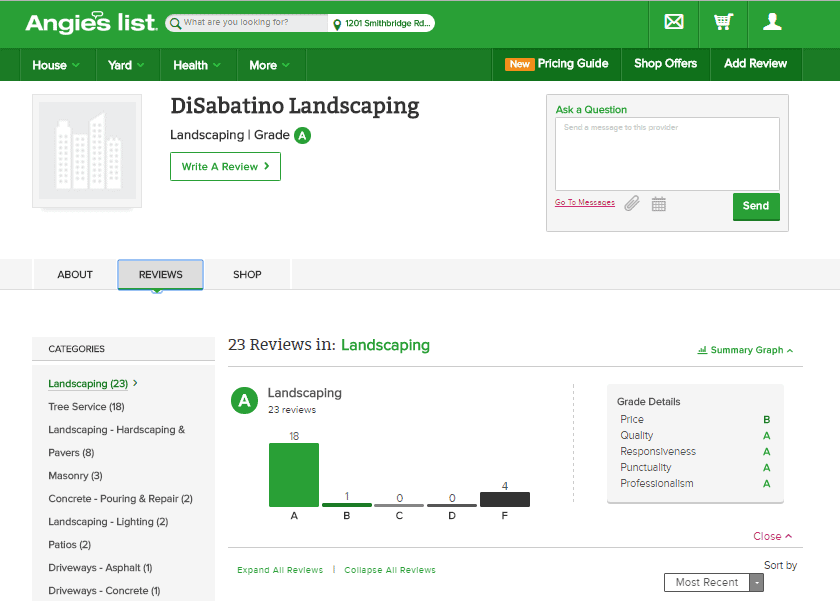The image size is (840, 601).
Task: Click the Professionalism grade row
Action: [x=695, y=484]
